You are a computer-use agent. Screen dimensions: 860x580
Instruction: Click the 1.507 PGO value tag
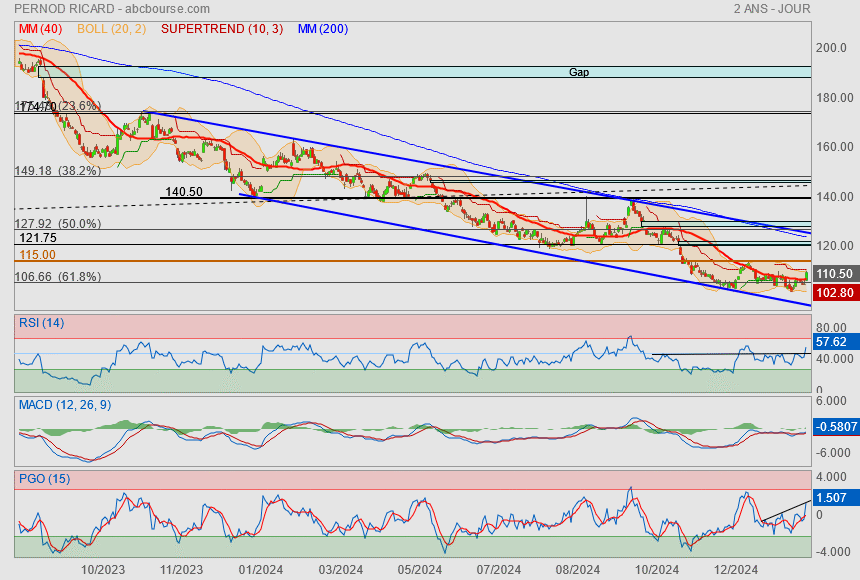tap(835, 498)
